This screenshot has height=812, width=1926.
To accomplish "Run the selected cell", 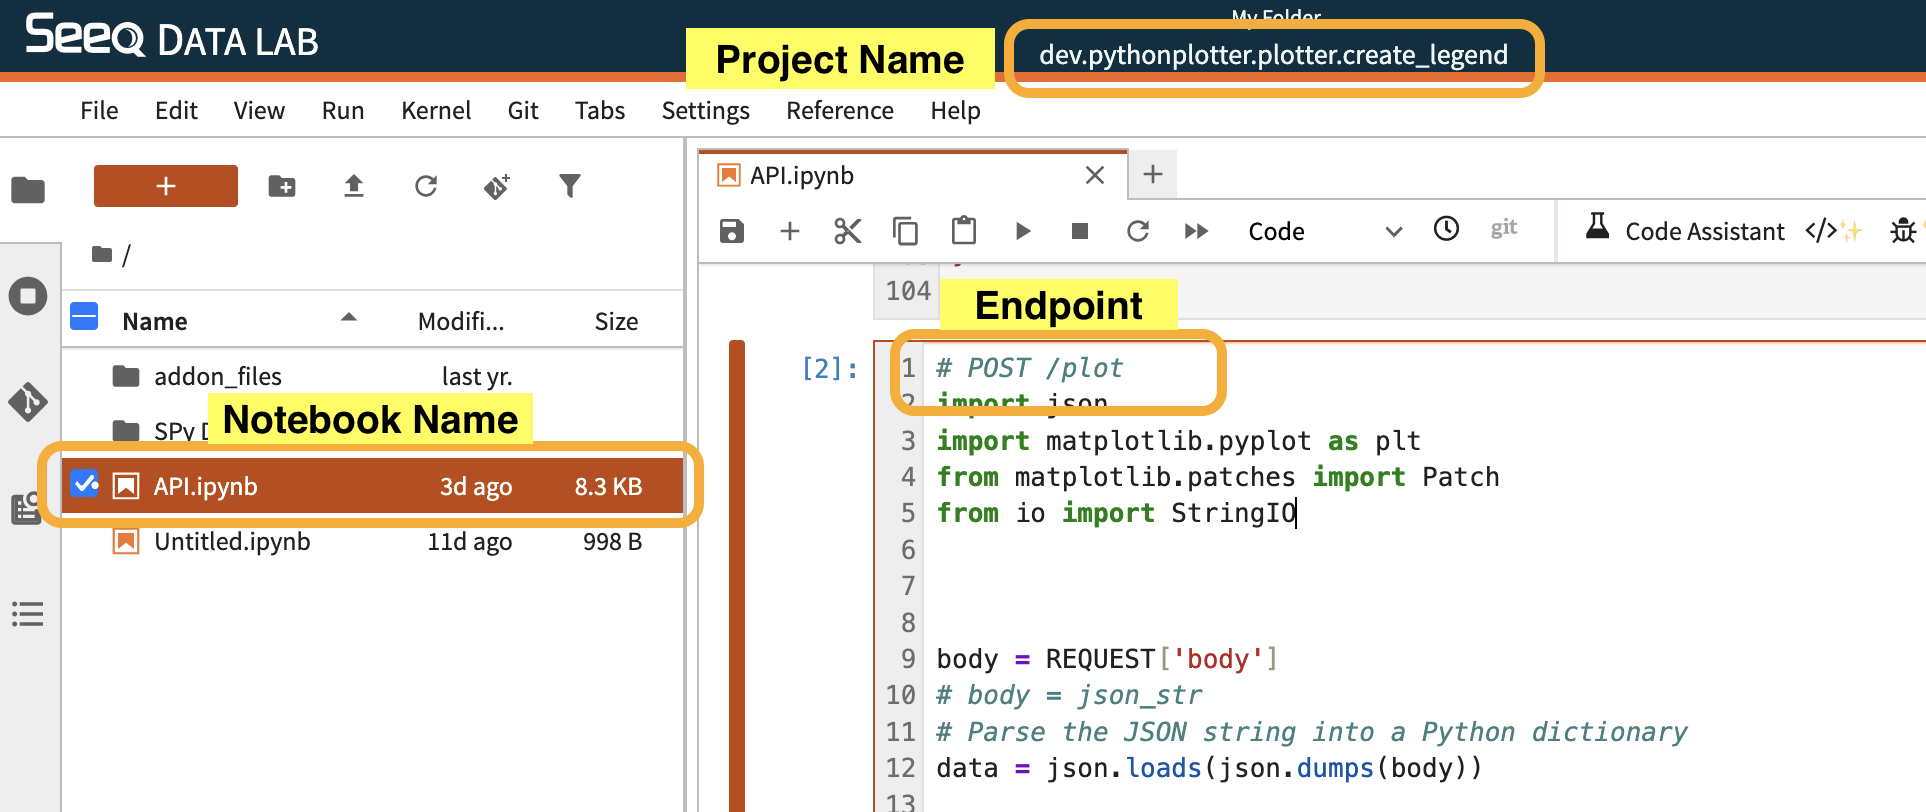I will (x=1022, y=231).
